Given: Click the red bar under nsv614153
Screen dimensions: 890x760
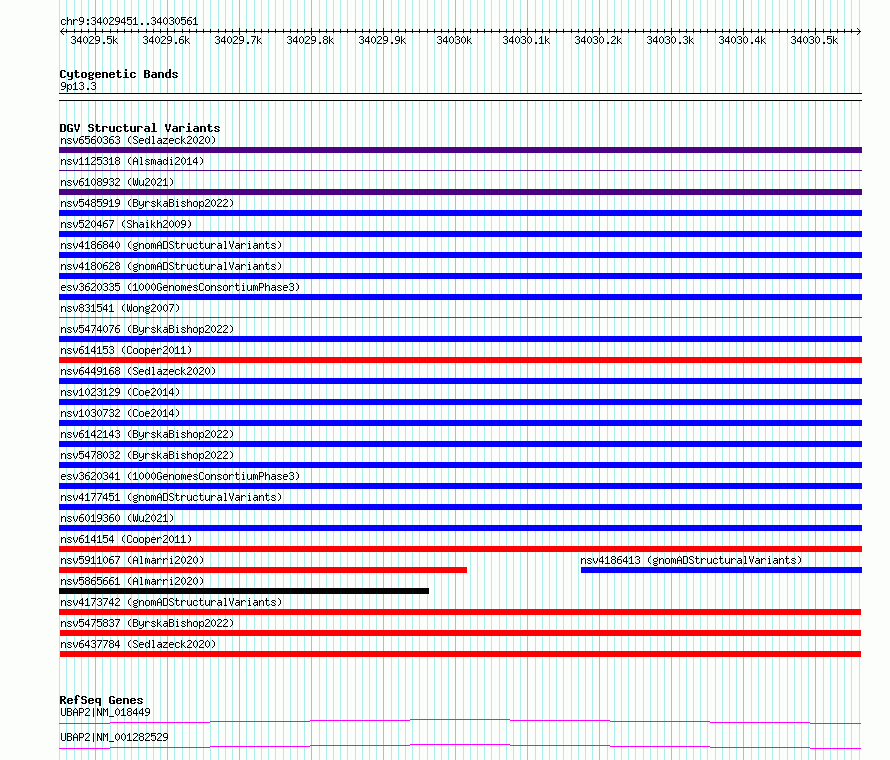Looking at the screenshot, I should 460,360.
